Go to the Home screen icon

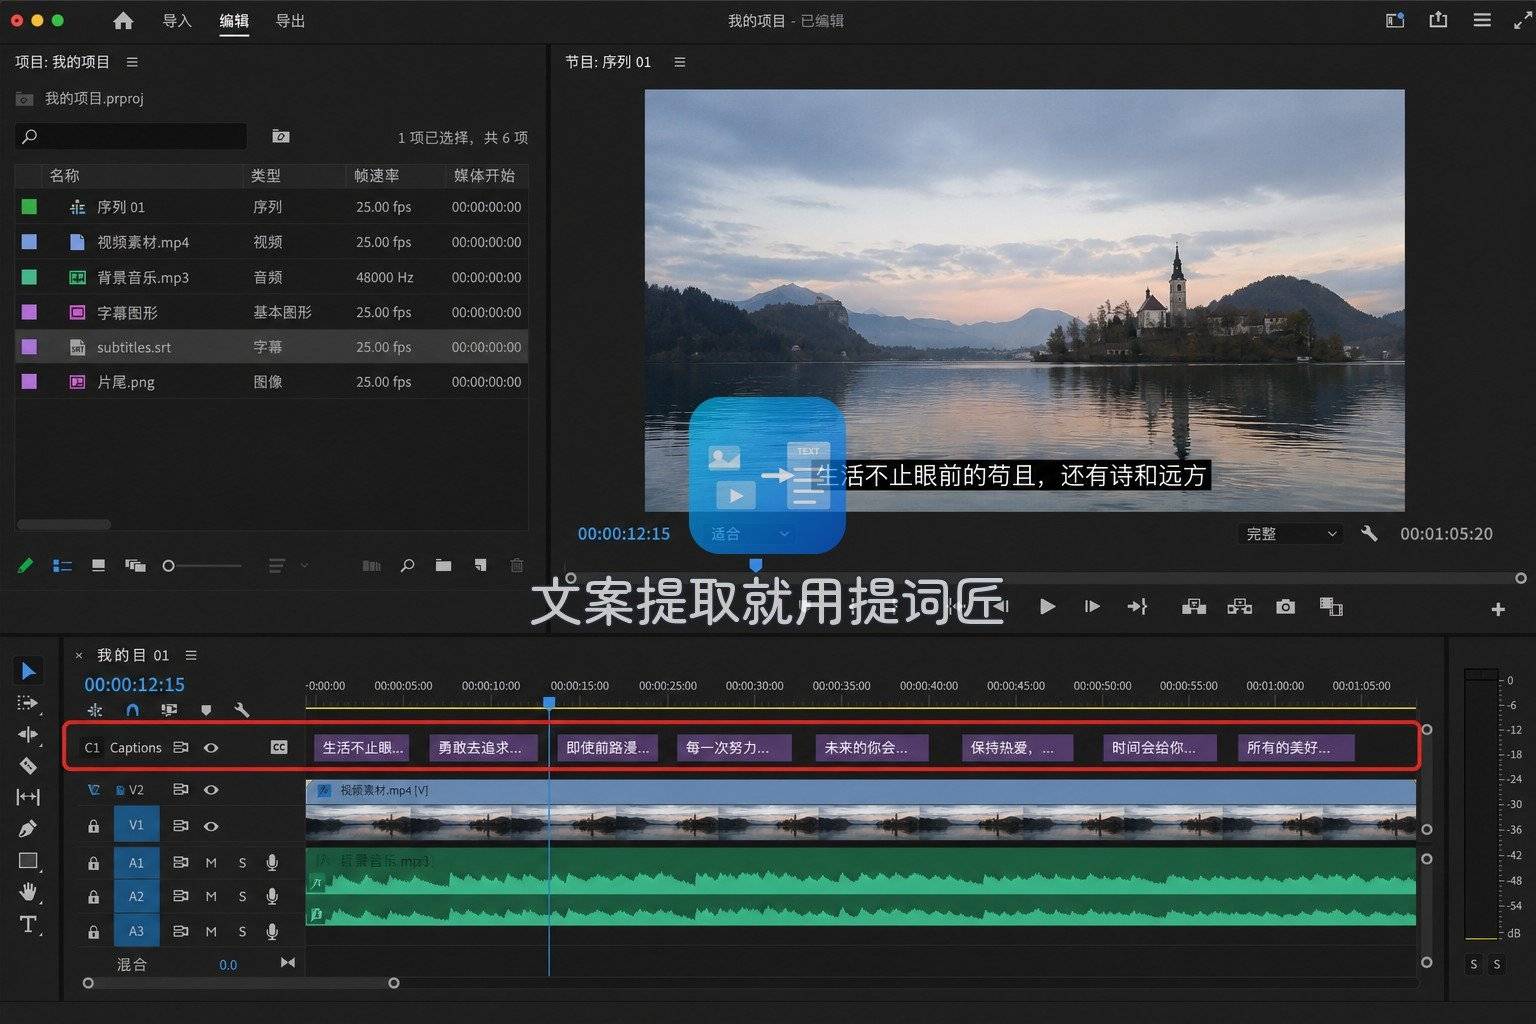tap(123, 21)
